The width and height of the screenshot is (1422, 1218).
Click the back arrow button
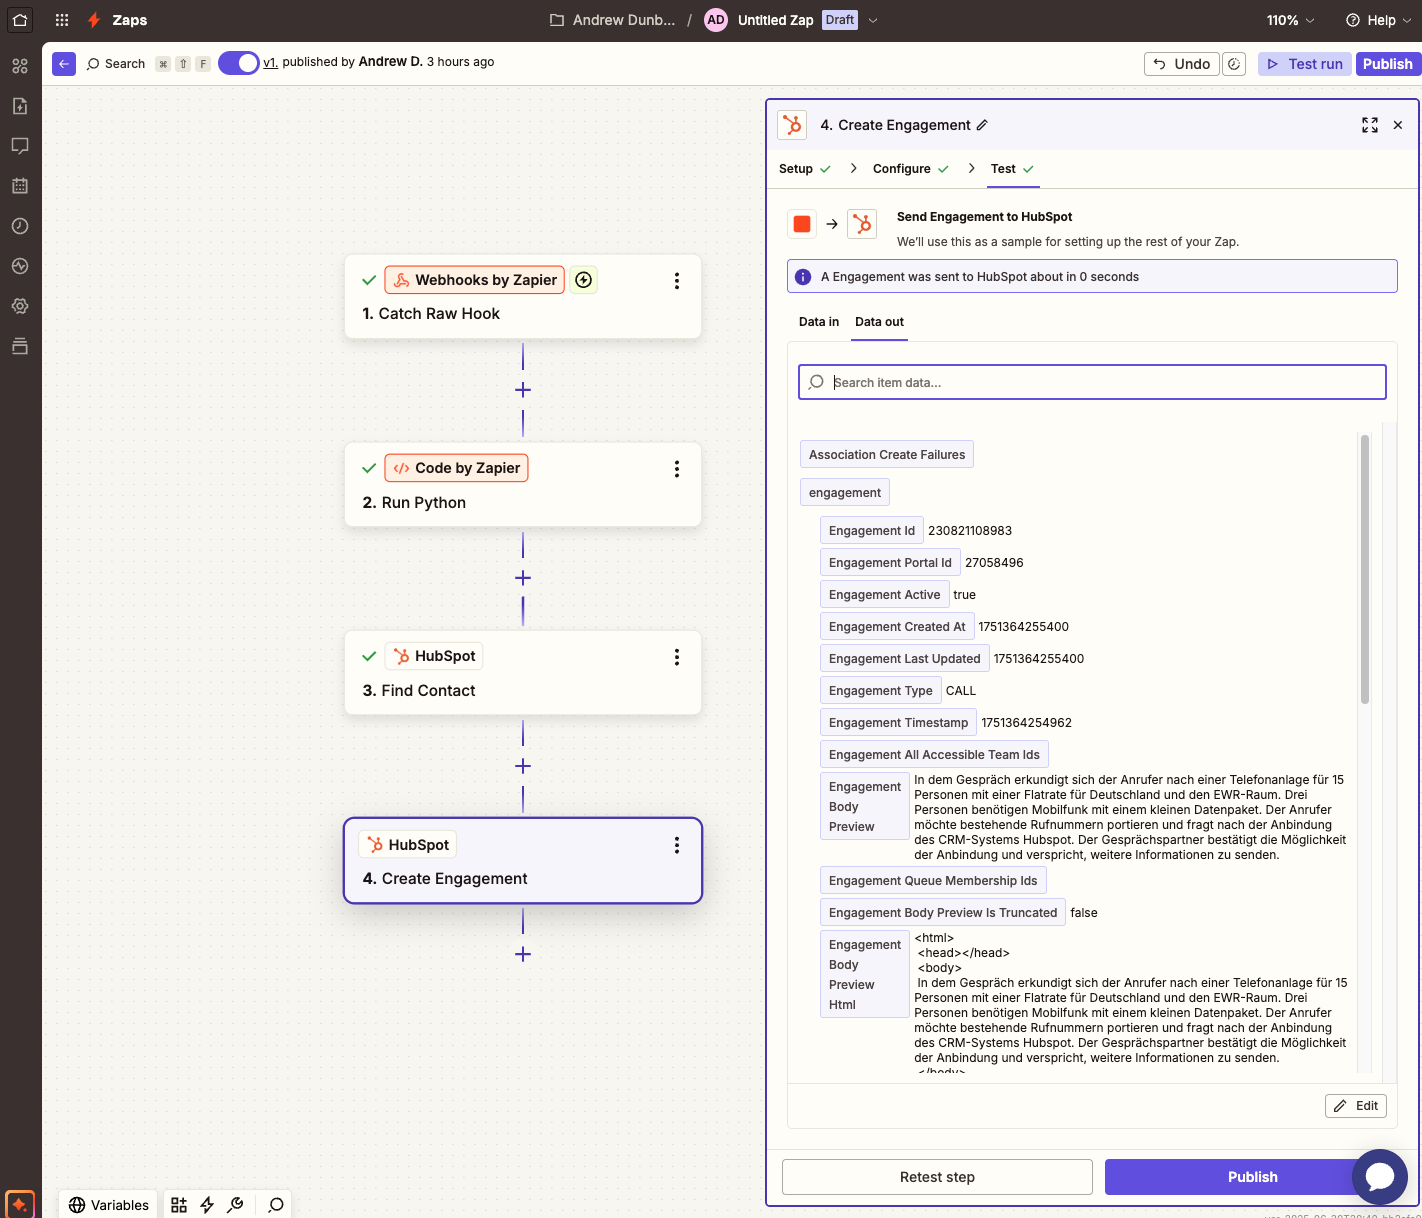[64, 64]
